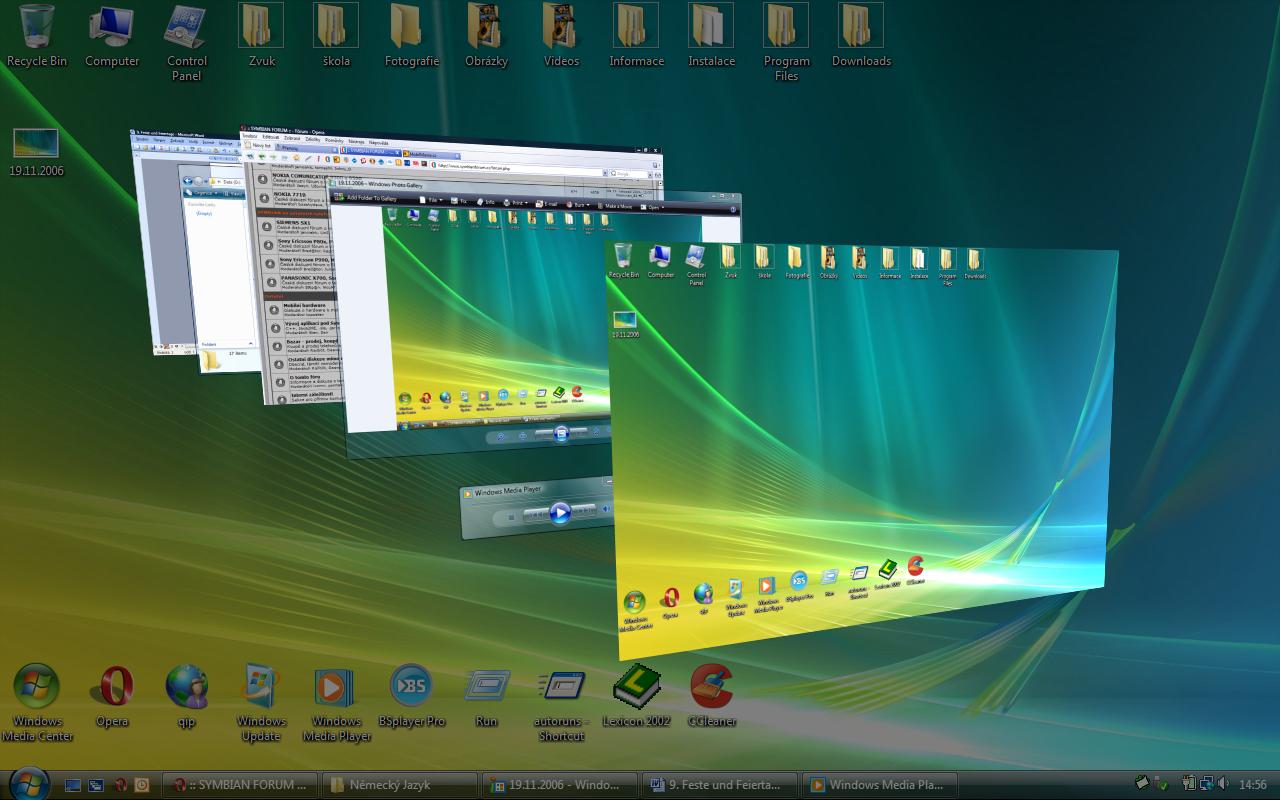
Task: Click Switch between windows Quick Launch icon
Action: tap(96, 785)
